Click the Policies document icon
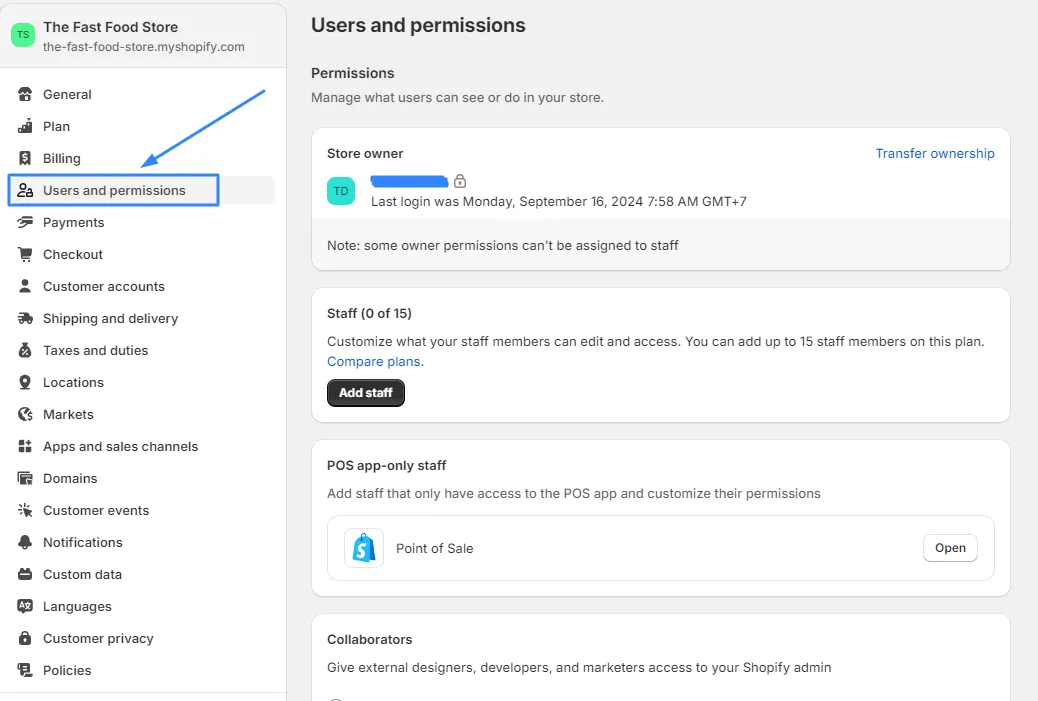 (25, 670)
